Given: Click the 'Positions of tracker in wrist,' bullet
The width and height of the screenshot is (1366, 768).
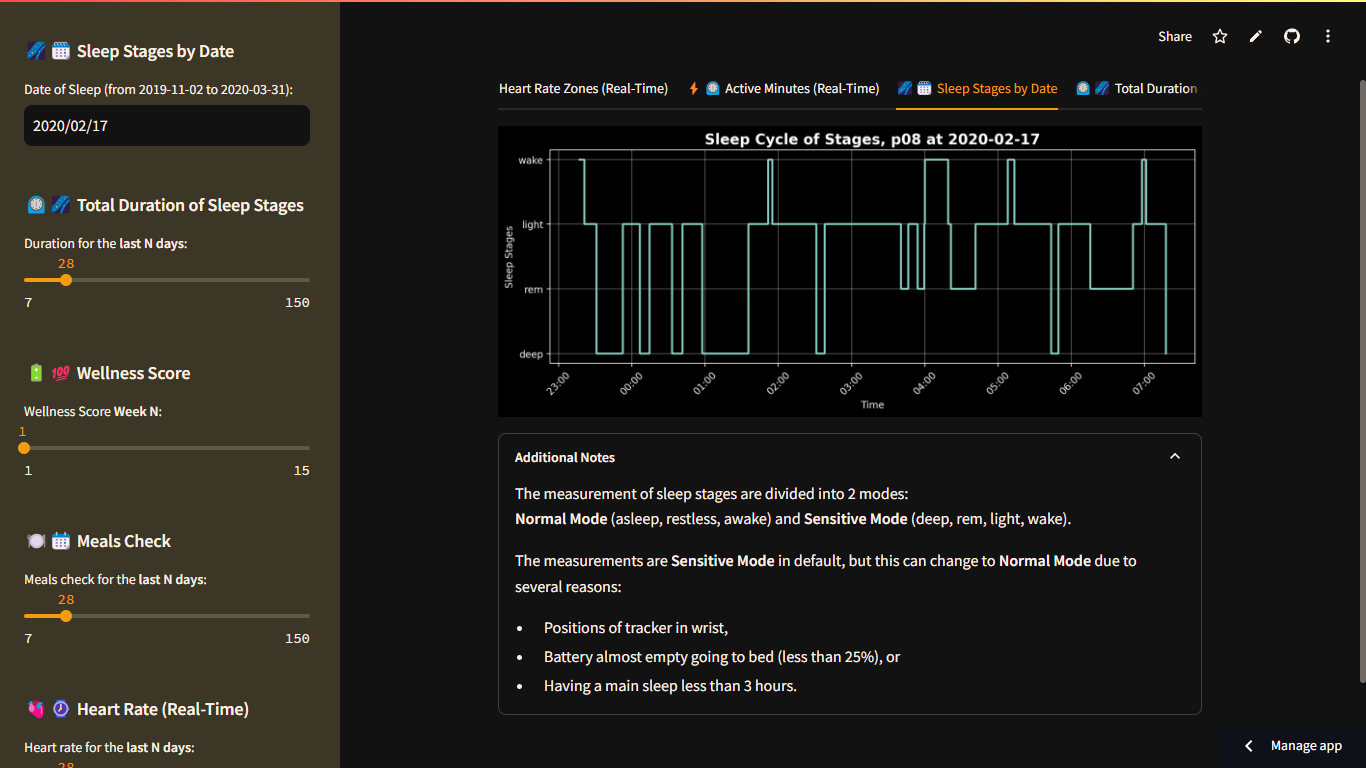Looking at the screenshot, I should click(636, 628).
